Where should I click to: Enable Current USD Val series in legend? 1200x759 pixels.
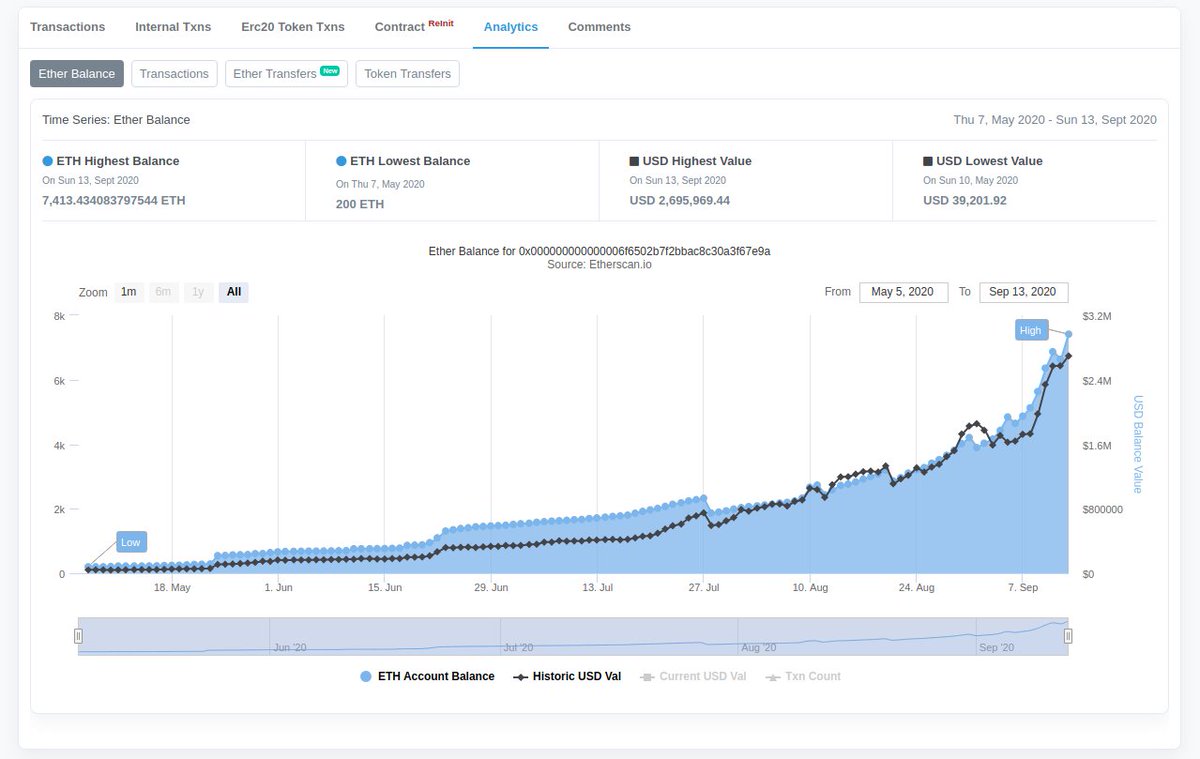[x=693, y=677]
